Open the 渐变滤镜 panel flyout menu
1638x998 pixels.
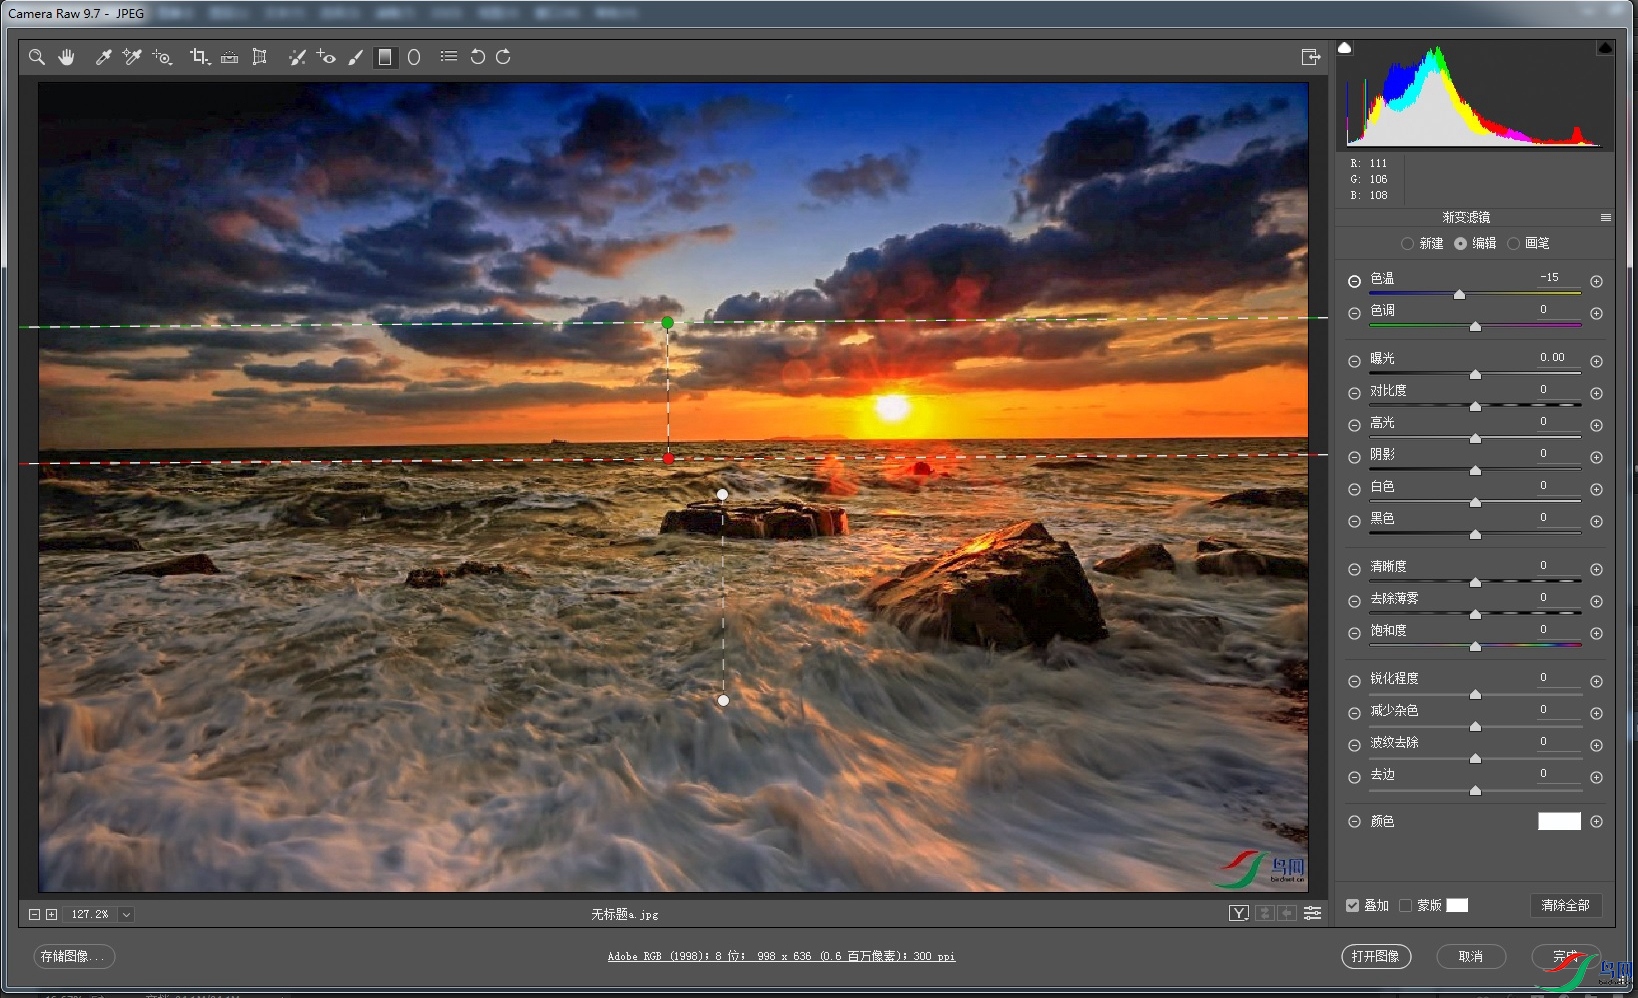point(1606,217)
